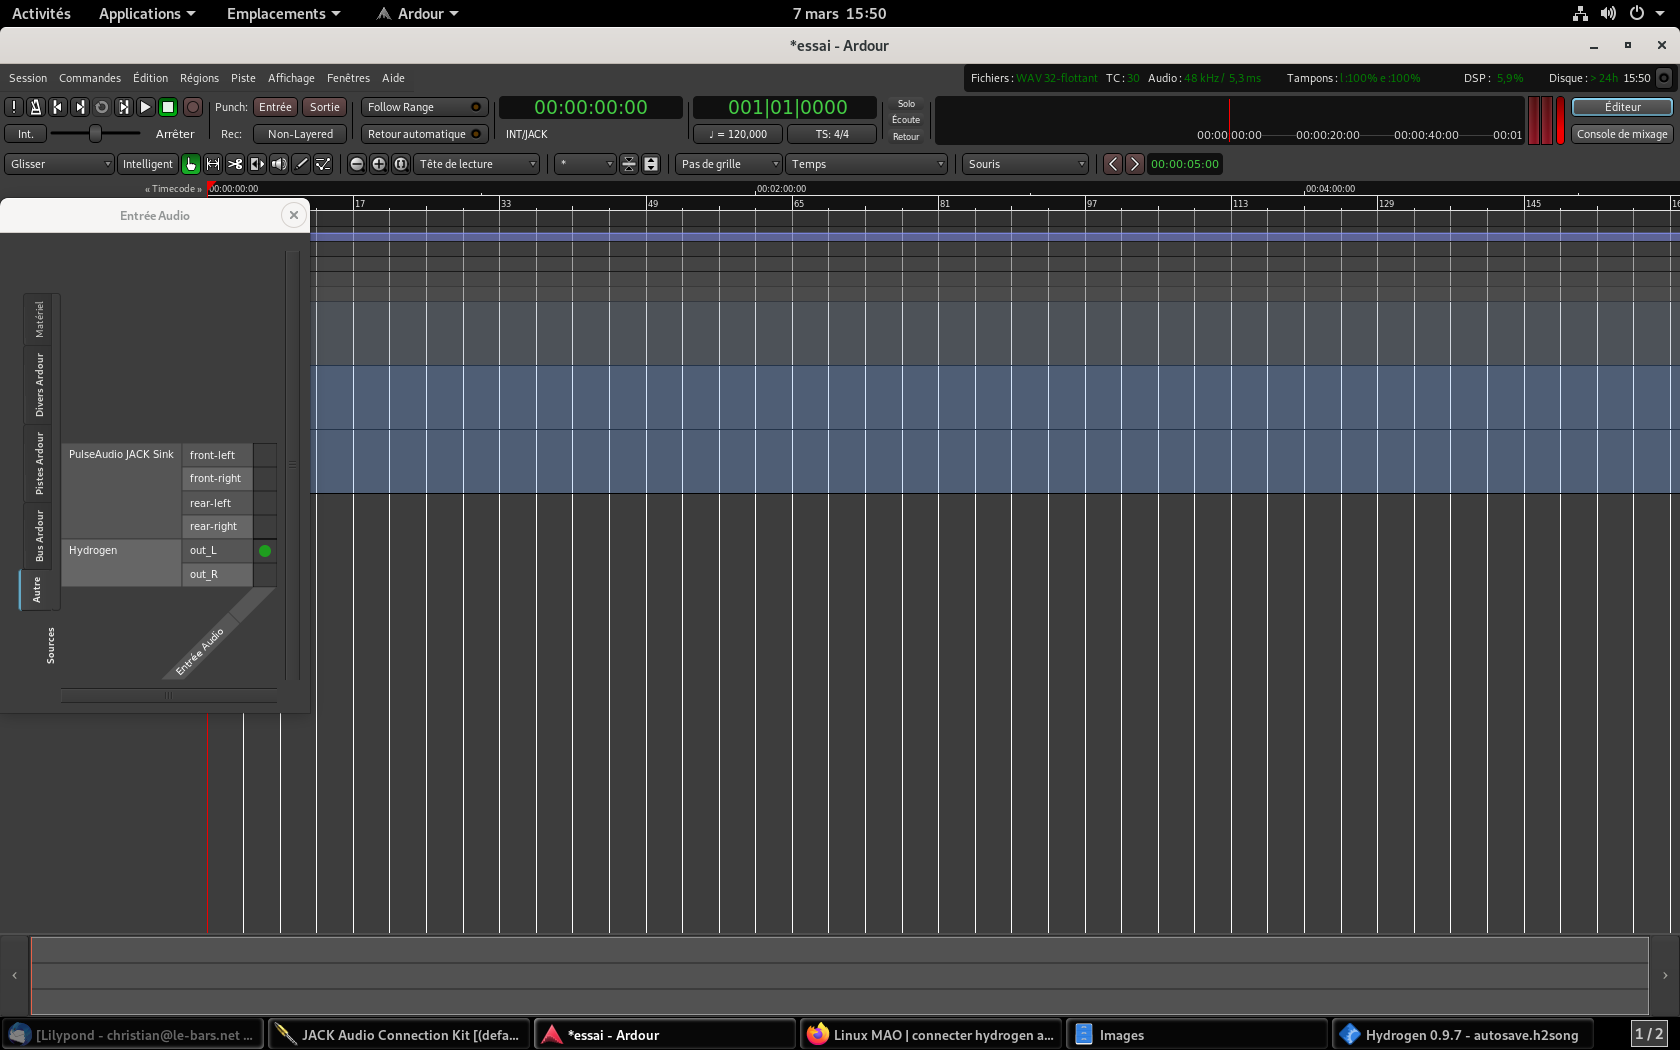
Task: Open the Pas de grille snap dropdown
Action: (729, 164)
